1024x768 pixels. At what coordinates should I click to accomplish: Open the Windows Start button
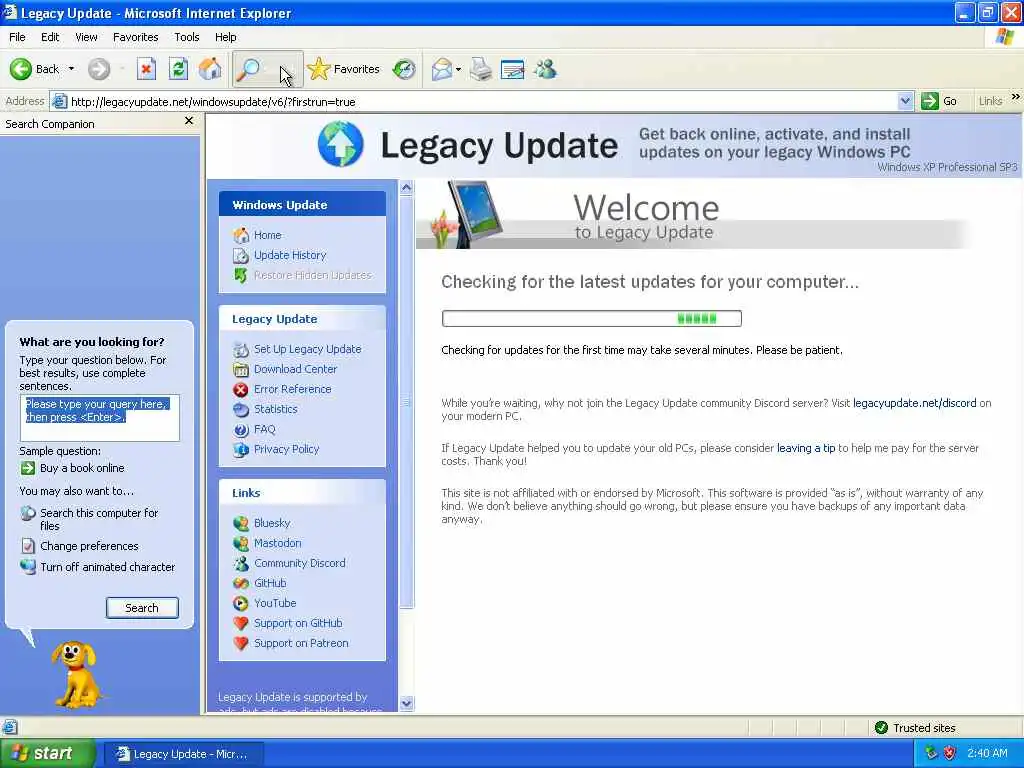click(46, 754)
